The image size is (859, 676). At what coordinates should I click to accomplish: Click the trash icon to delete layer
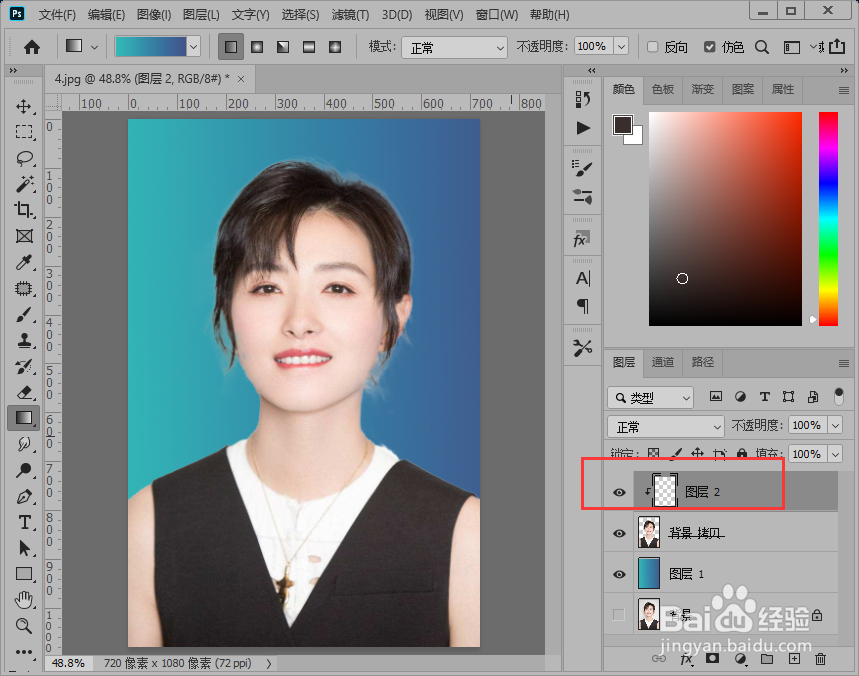tap(820, 659)
